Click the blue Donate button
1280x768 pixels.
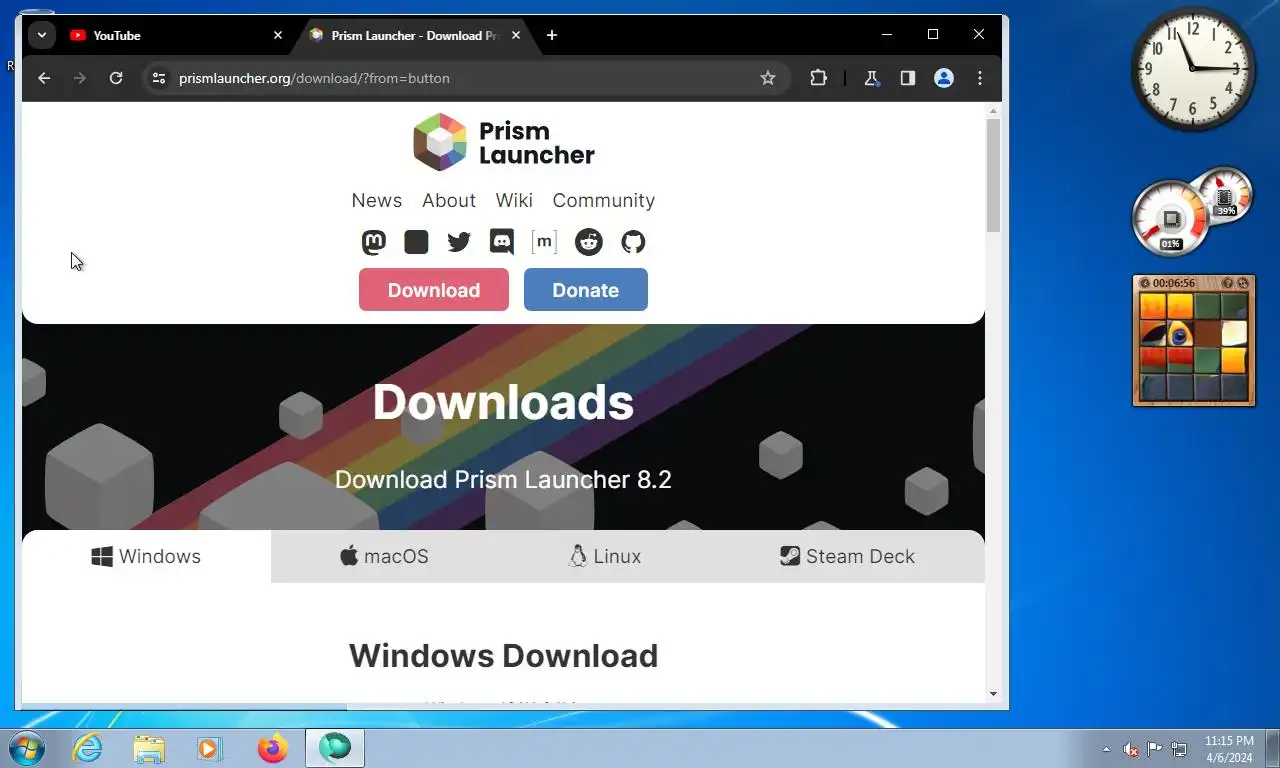586,290
